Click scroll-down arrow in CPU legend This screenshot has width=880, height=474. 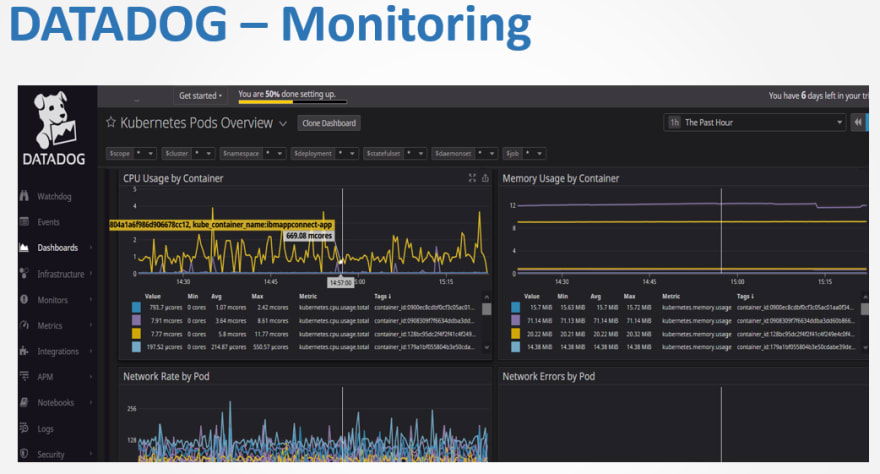pos(487,347)
